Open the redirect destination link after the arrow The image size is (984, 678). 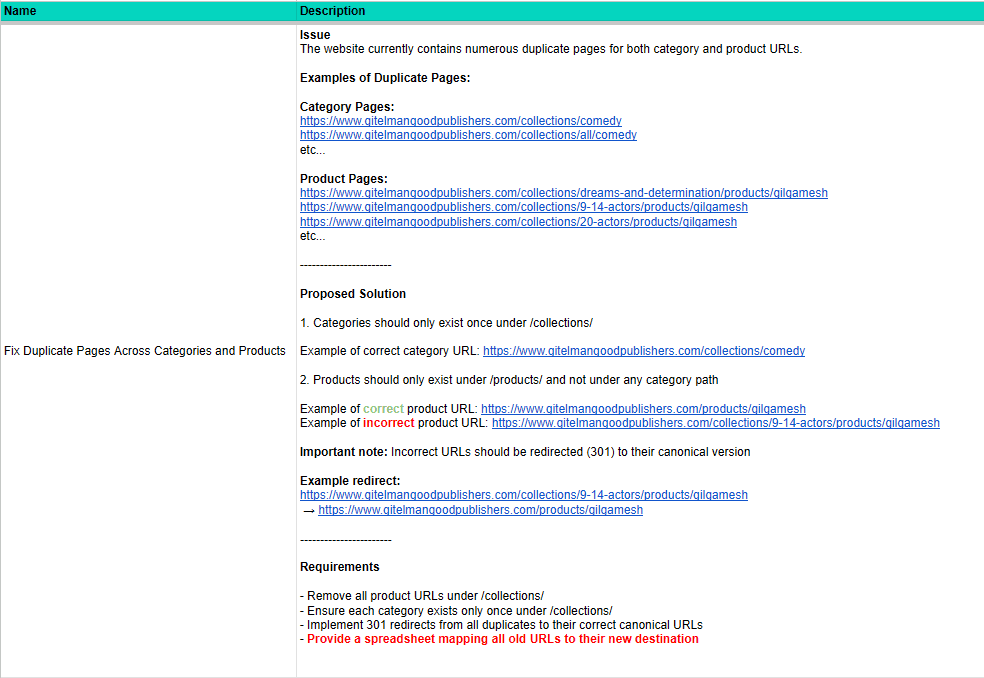pos(481,510)
